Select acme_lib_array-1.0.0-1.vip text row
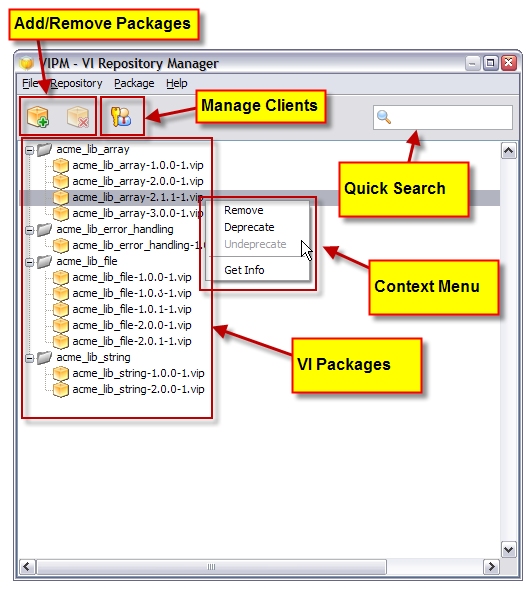Screen dimensions: 531x589 (x=138, y=165)
